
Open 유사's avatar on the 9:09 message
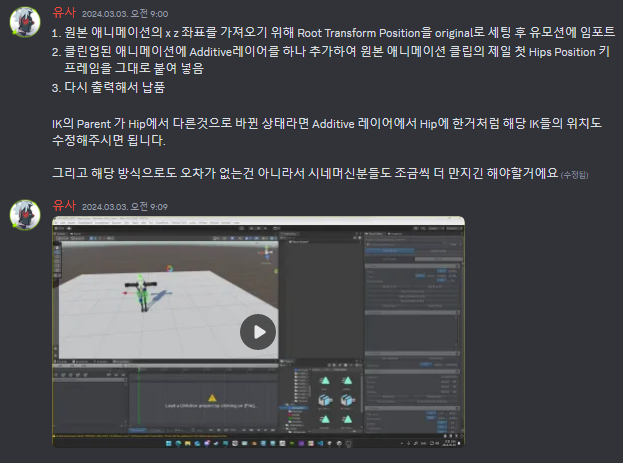click(25, 215)
